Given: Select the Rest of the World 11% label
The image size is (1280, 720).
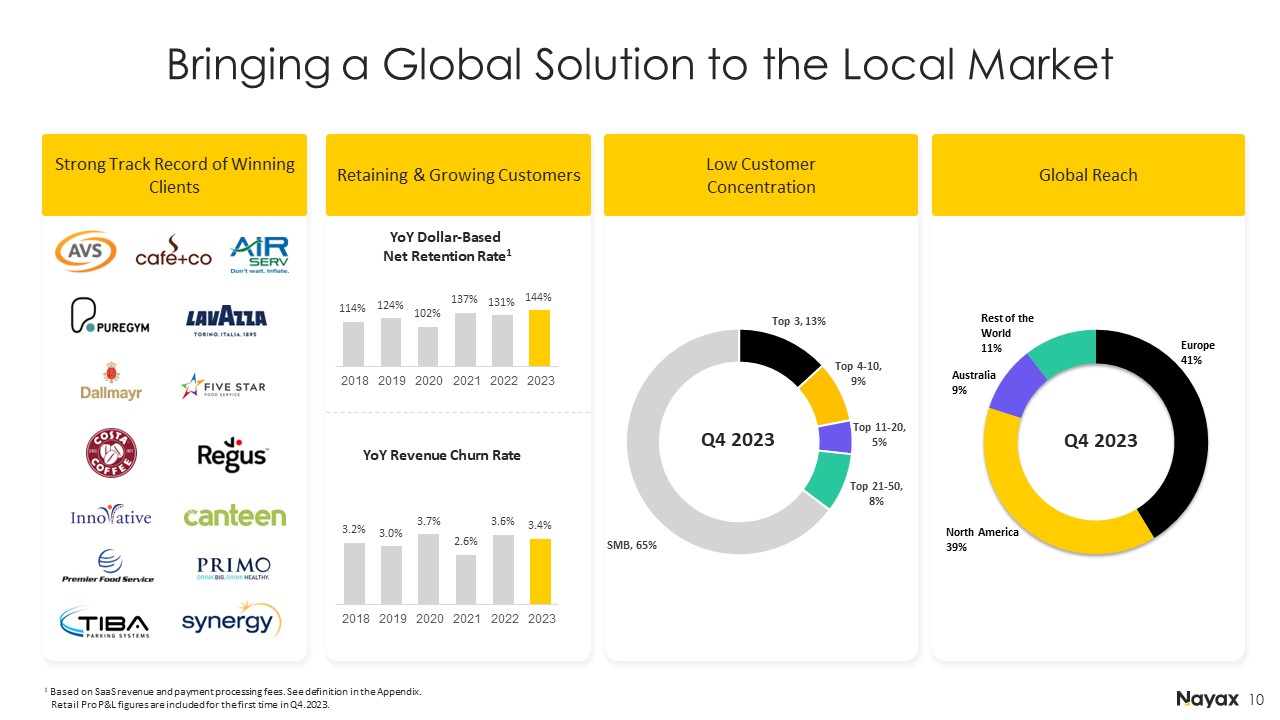Looking at the screenshot, I should [x=1006, y=332].
